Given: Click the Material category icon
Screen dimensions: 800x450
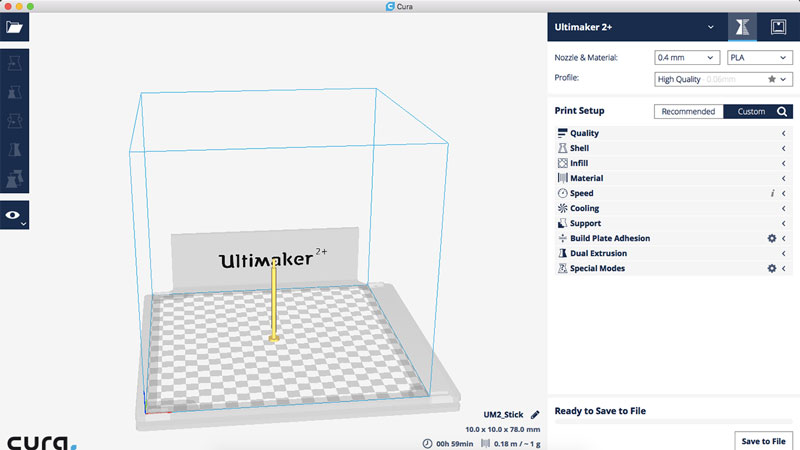Looking at the screenshot, I should tap(562, 178).
